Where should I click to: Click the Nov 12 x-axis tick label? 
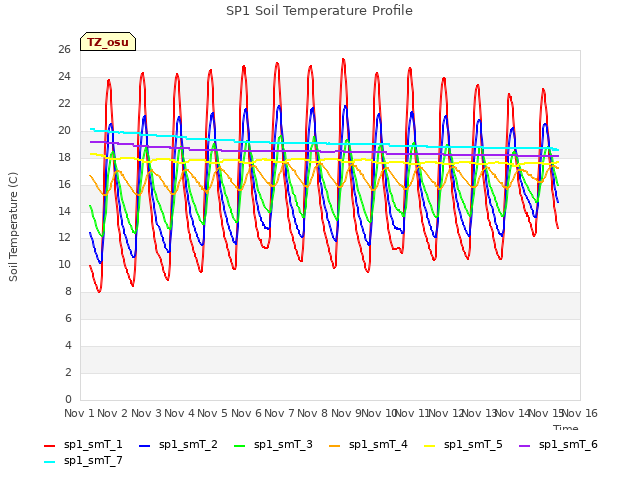(x=446, y=413)
